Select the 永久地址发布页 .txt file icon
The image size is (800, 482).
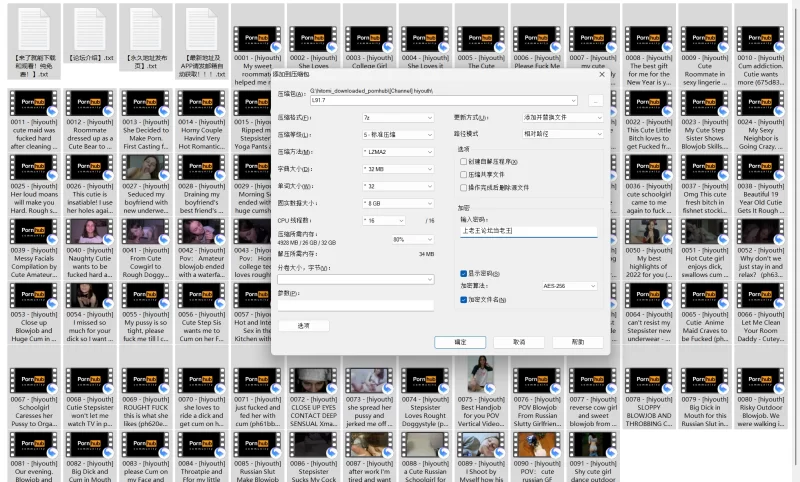click(x=147, y=31)
